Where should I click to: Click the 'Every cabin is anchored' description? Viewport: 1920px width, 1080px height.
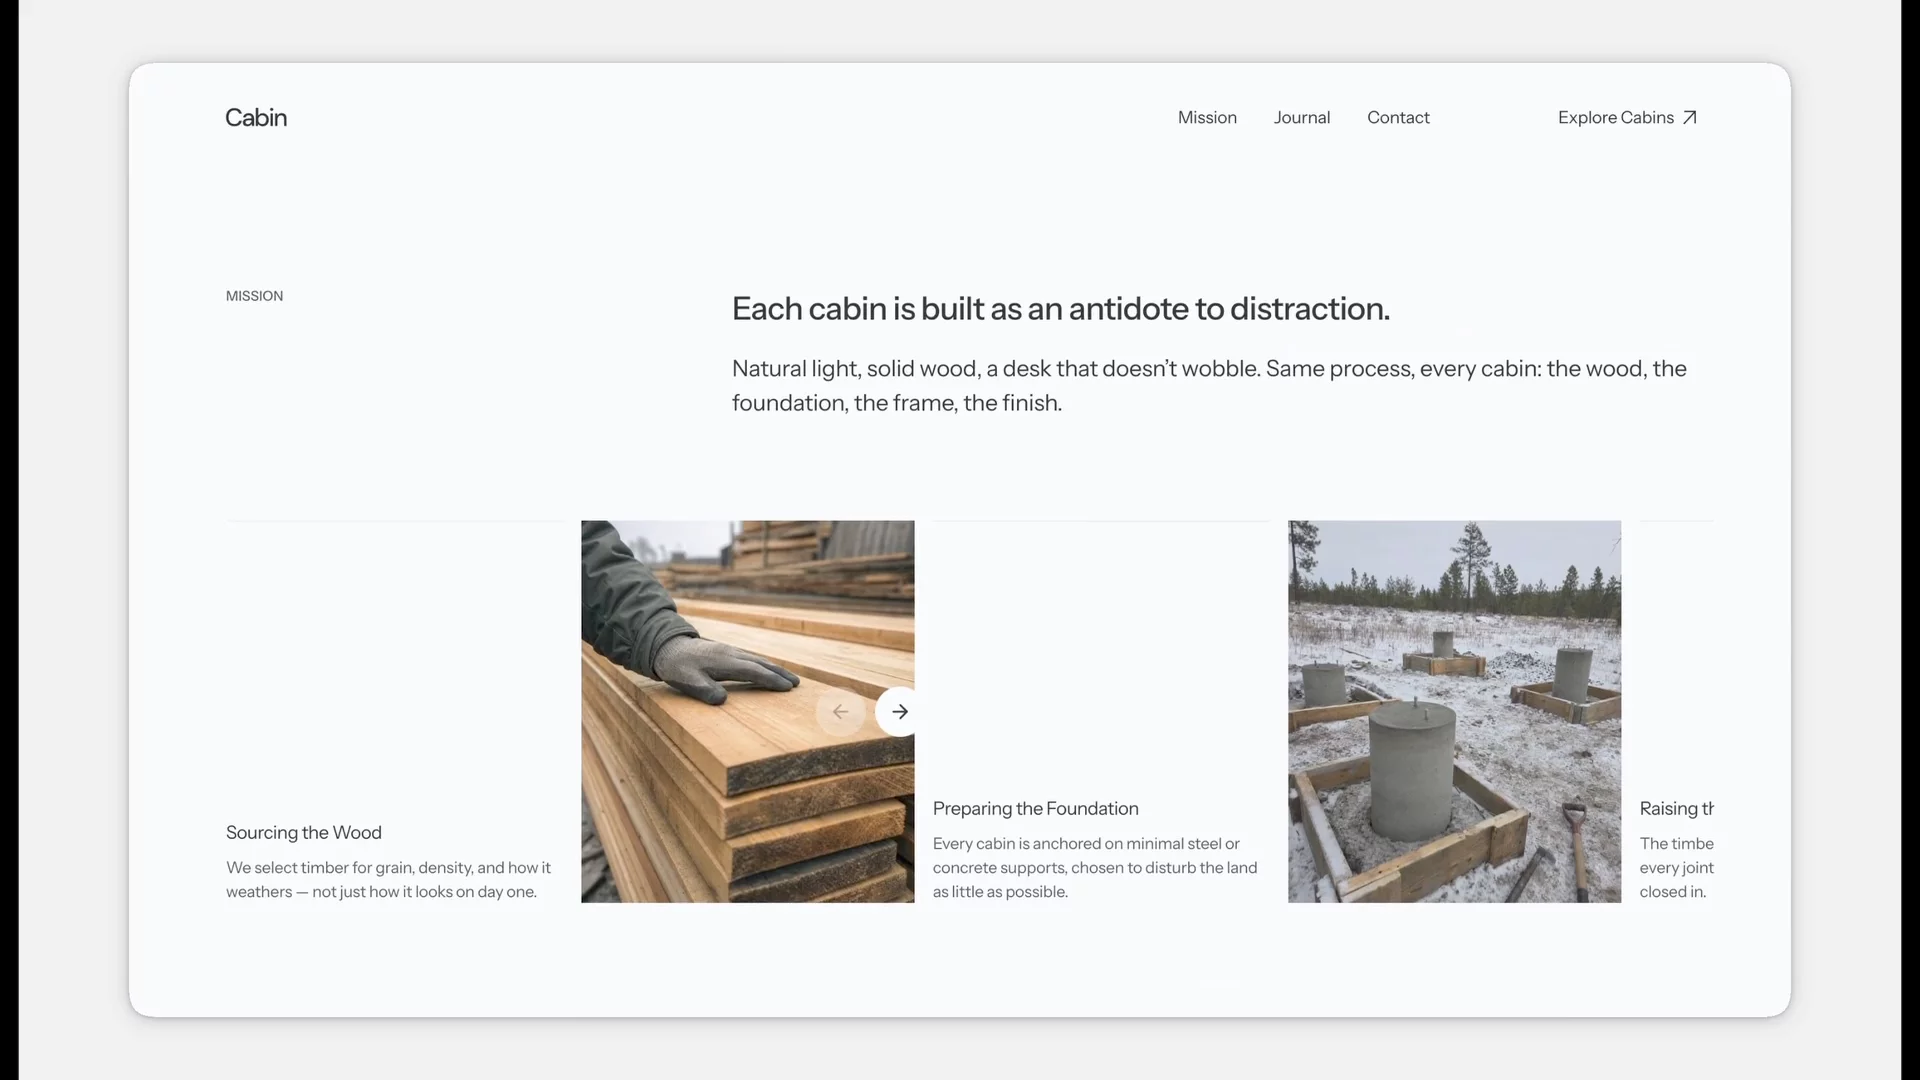pos(1095,868)
